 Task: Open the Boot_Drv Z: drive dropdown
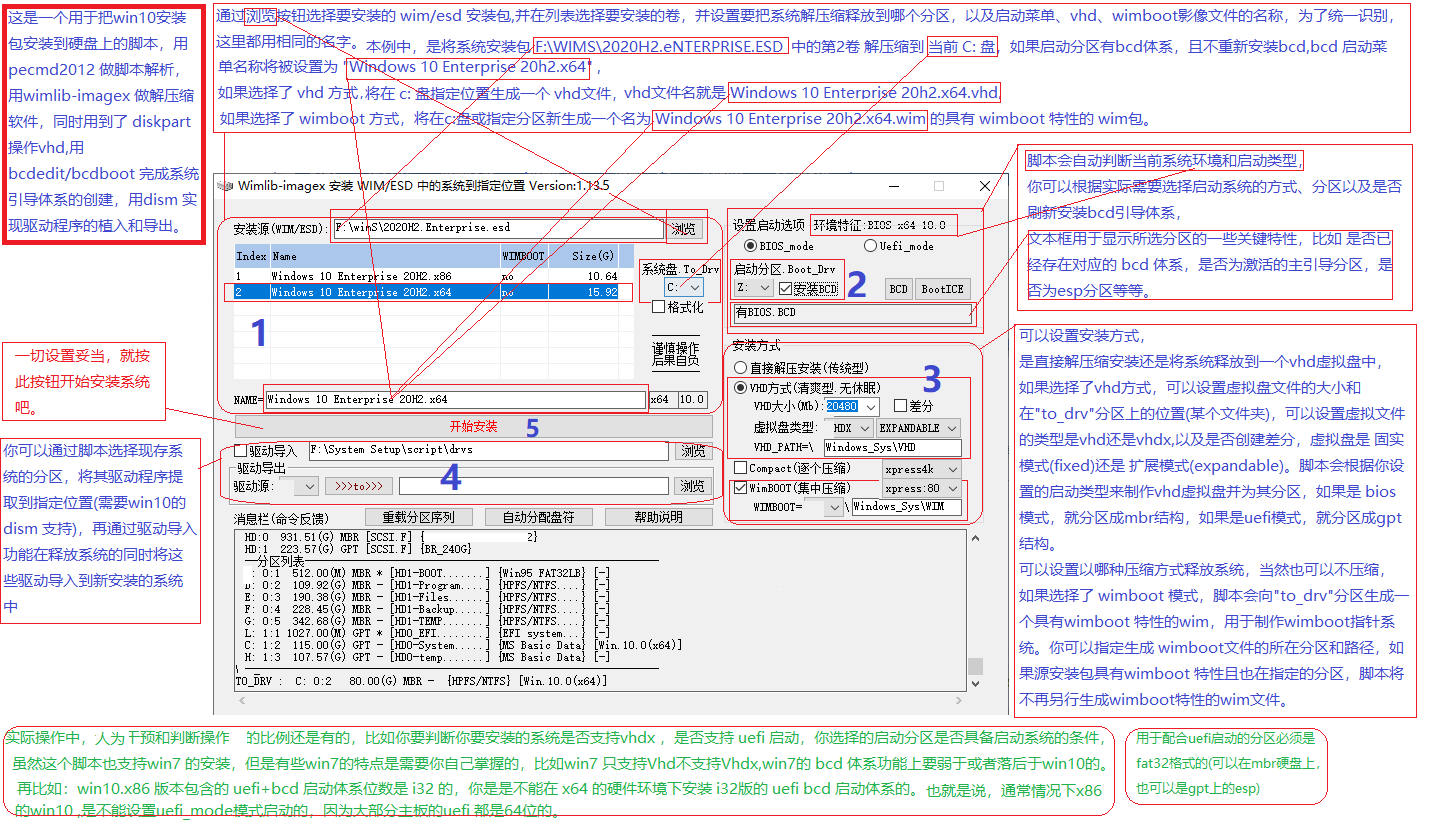point(752,288)
